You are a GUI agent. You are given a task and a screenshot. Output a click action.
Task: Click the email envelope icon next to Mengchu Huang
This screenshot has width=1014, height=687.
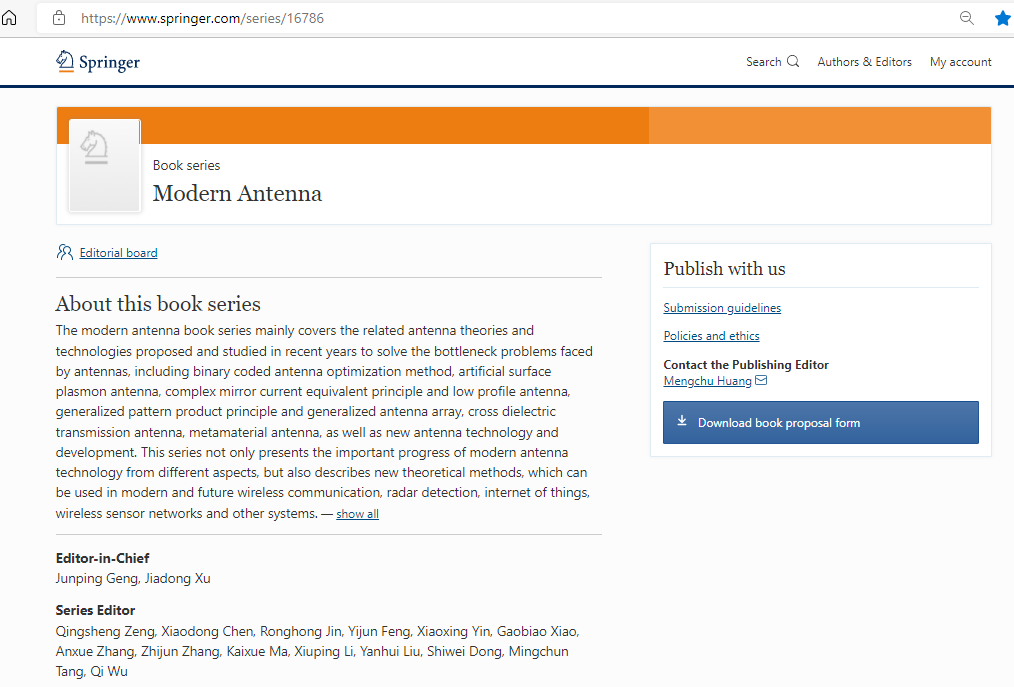[761, 380]
